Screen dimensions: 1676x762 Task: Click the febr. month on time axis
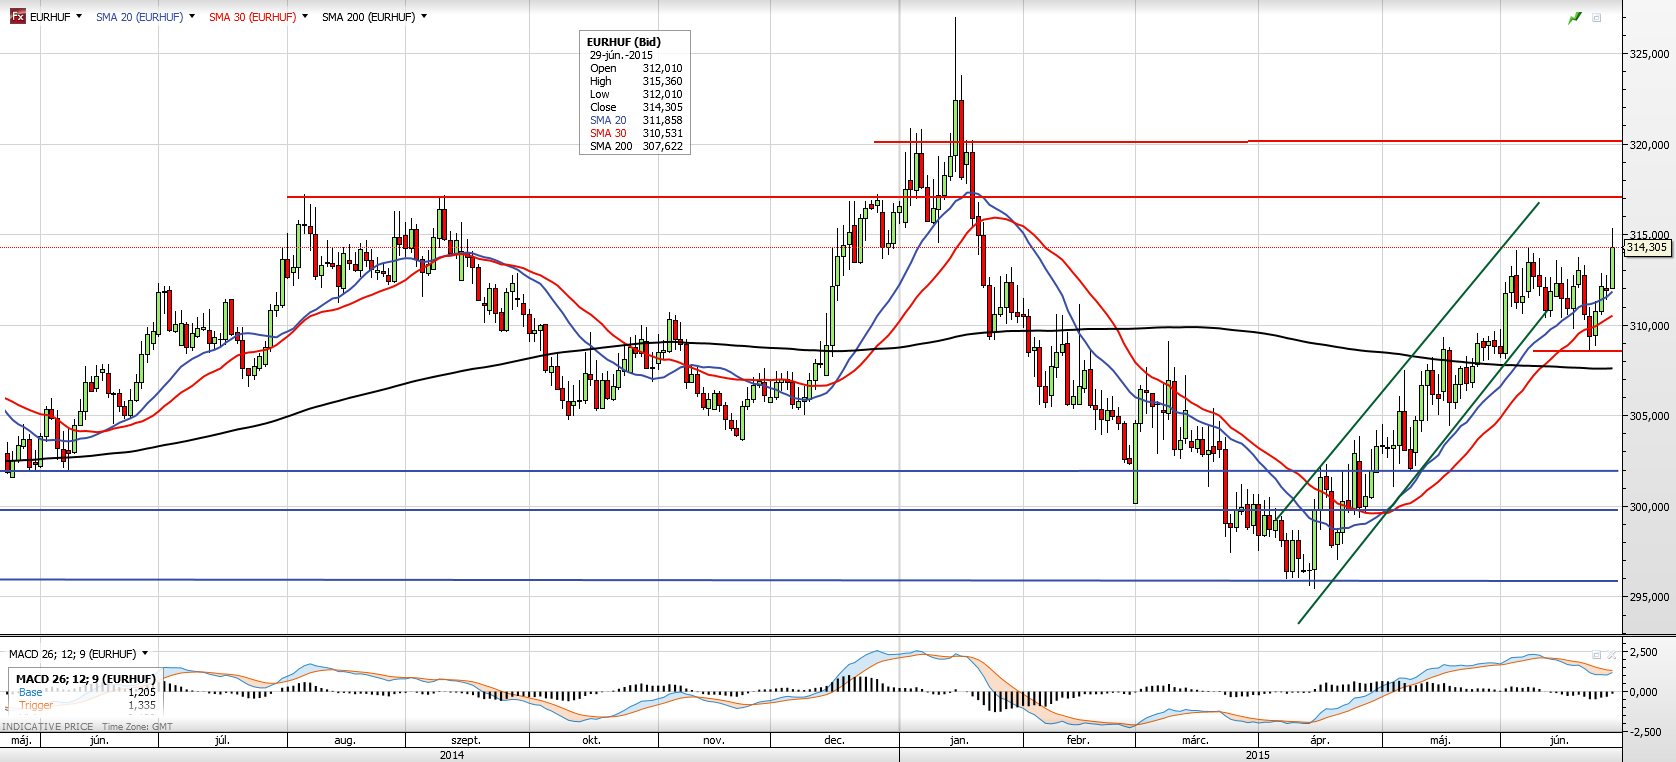(x=1078, y=740)
